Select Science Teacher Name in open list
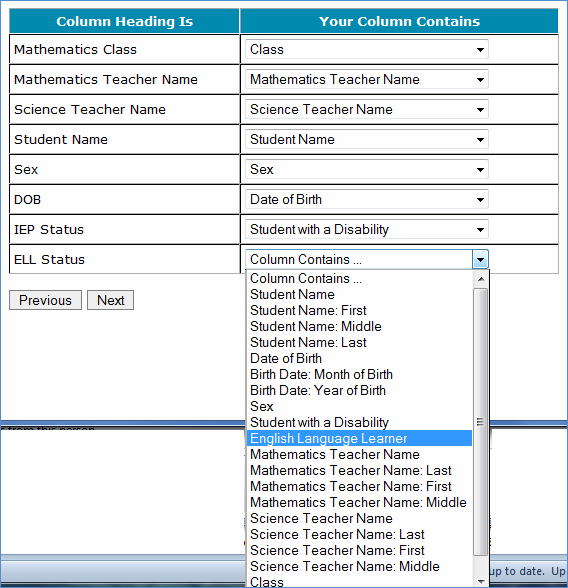568x588 pixels. click(x=359, y=518)
